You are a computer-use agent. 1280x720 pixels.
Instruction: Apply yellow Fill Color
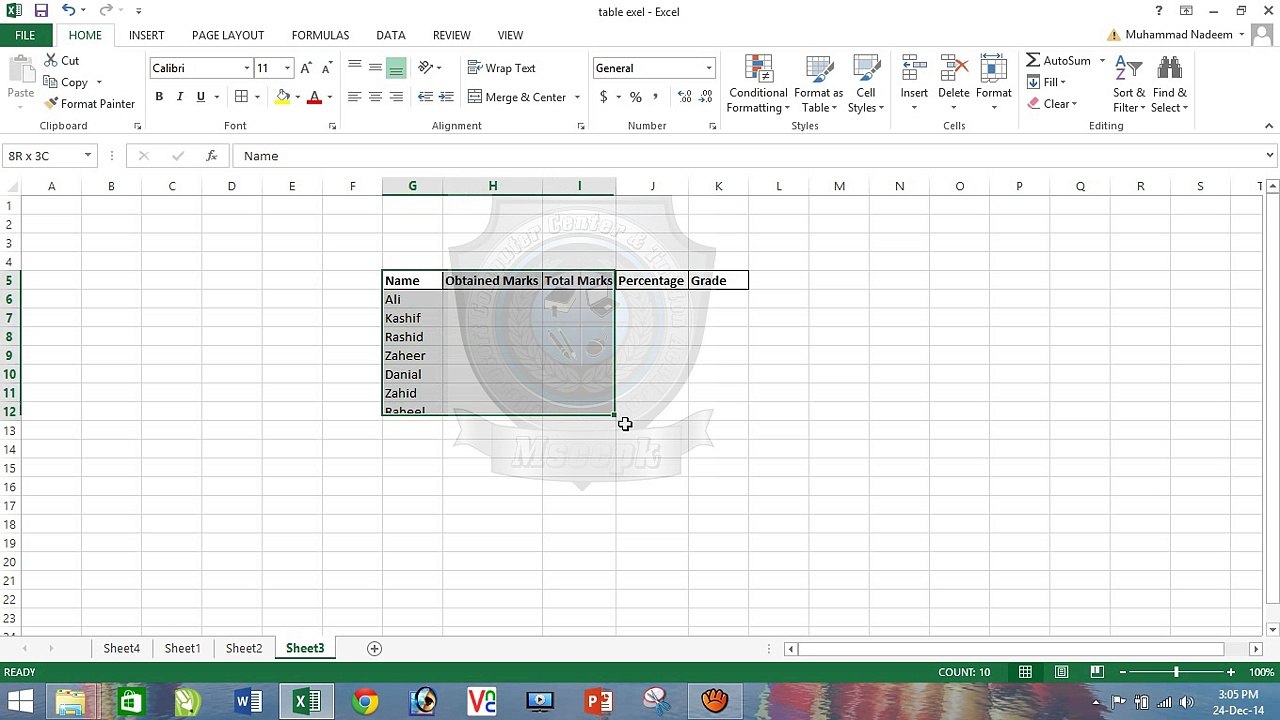(283, 97)
